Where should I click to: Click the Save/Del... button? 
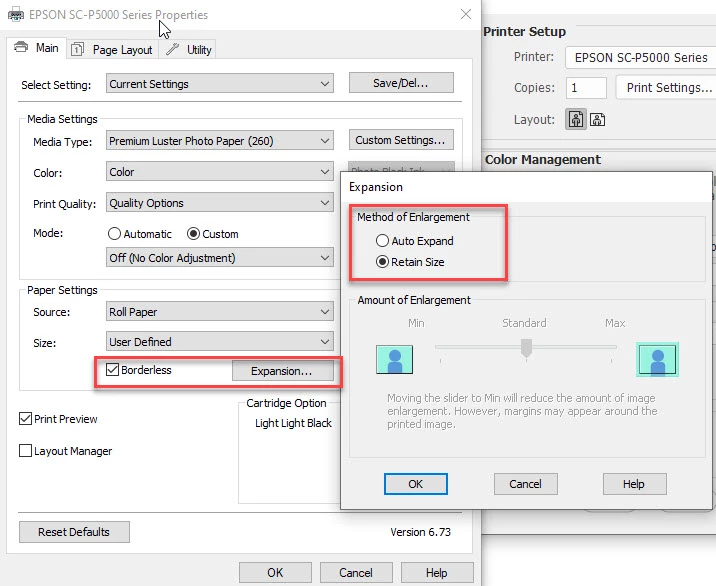[x=401, y=83]
